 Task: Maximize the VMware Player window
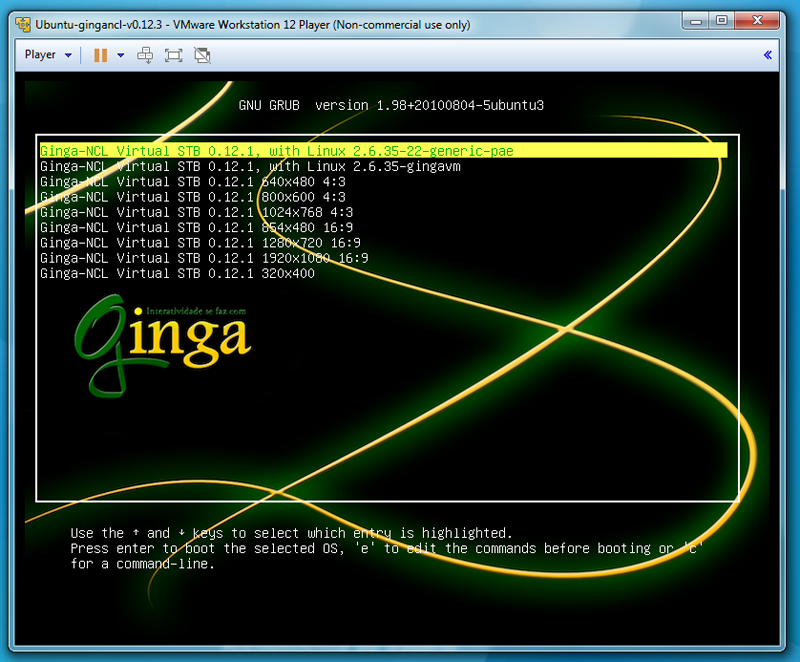click(x=721, y=21)
